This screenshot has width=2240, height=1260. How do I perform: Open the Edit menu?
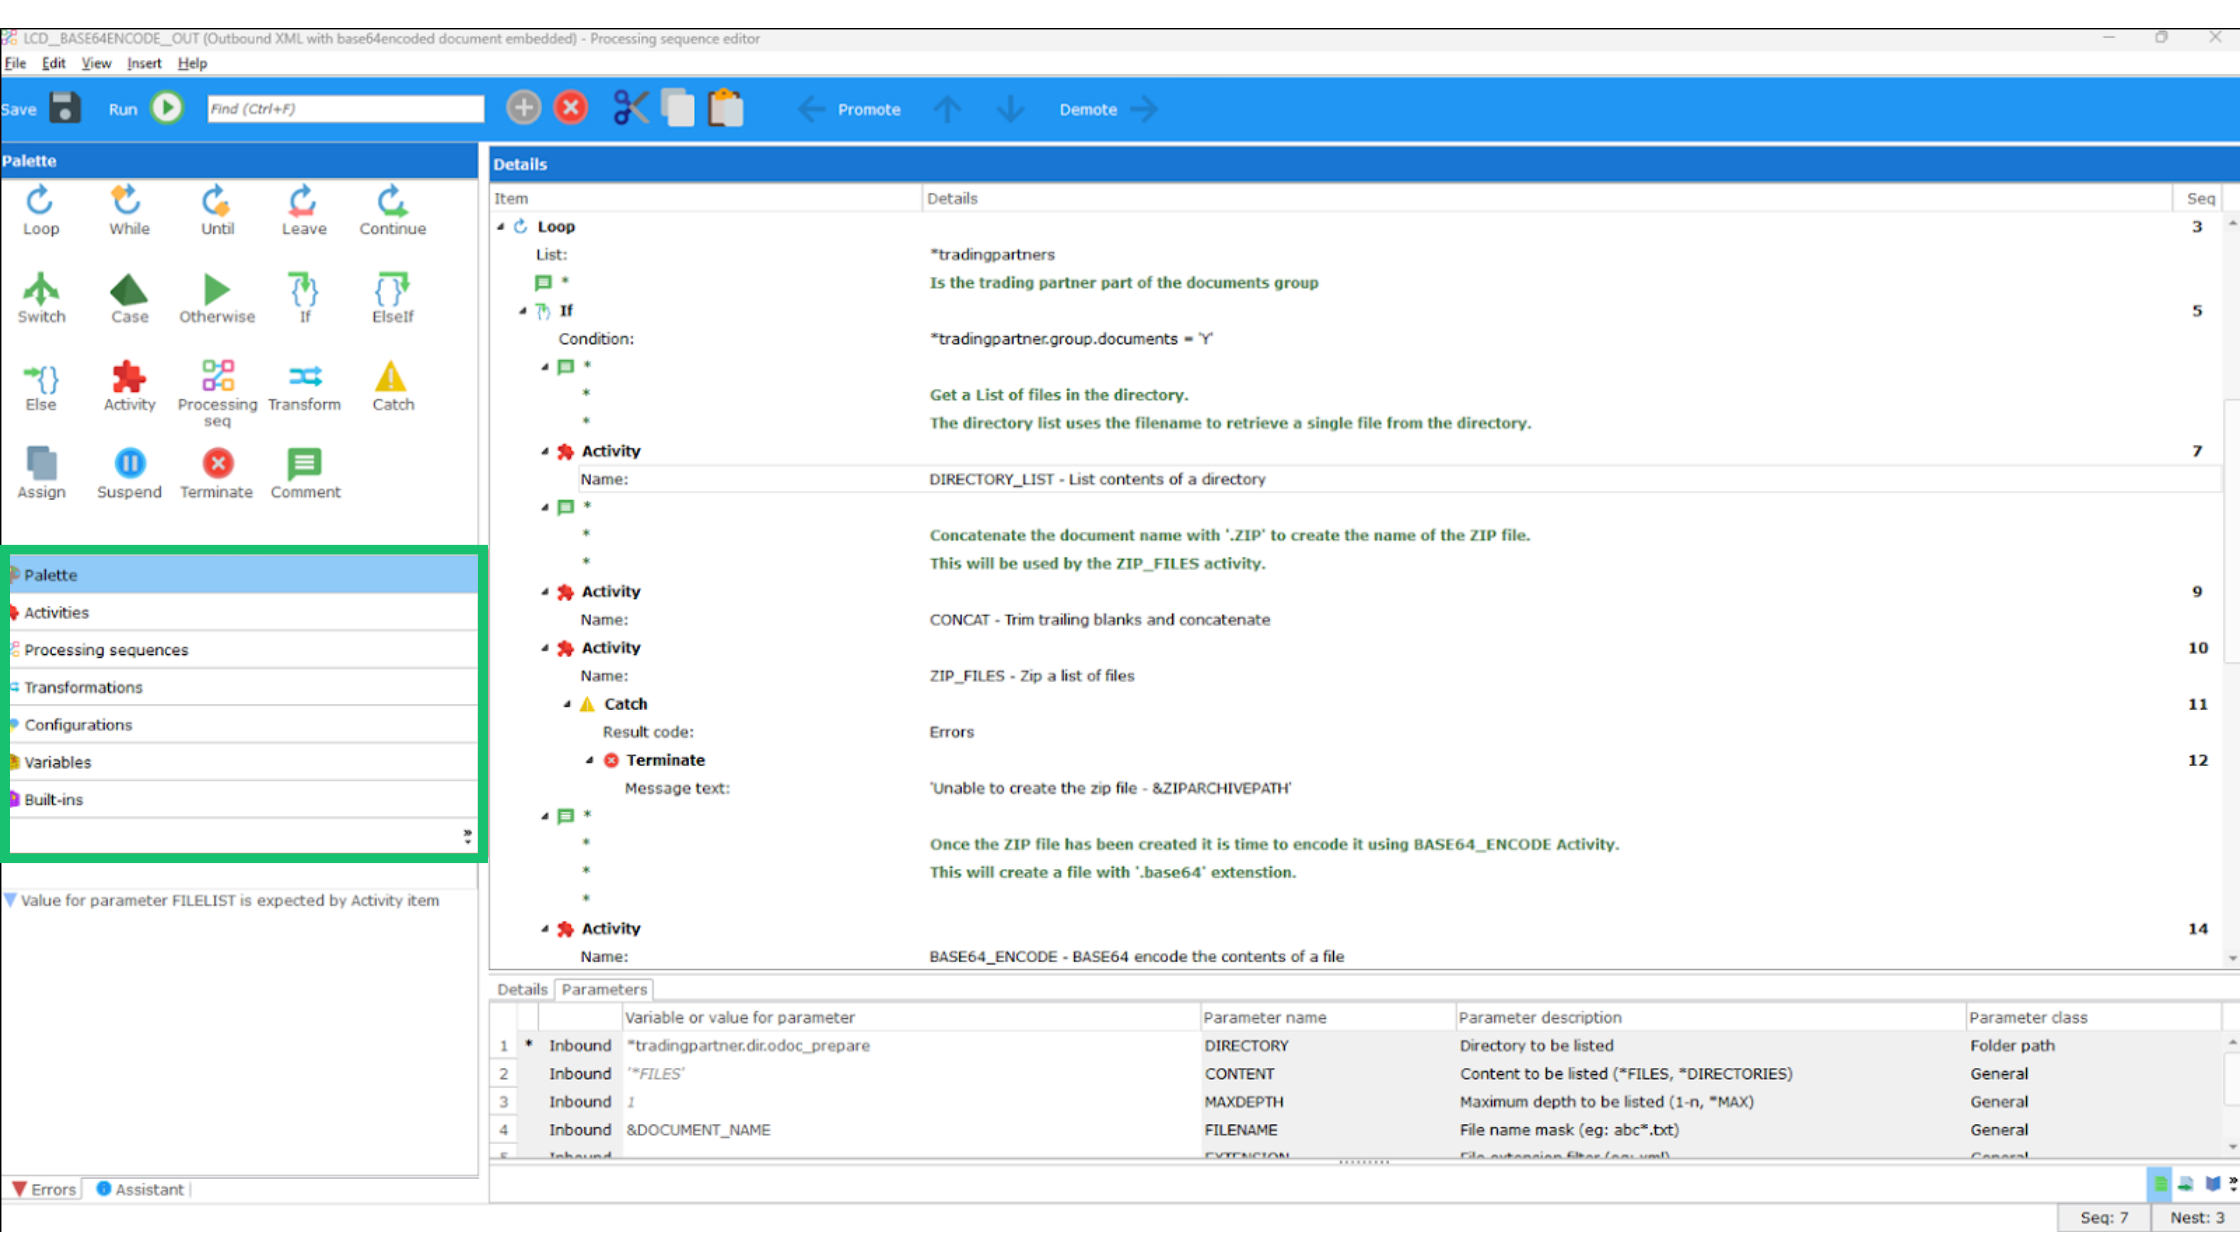point(53,63)
